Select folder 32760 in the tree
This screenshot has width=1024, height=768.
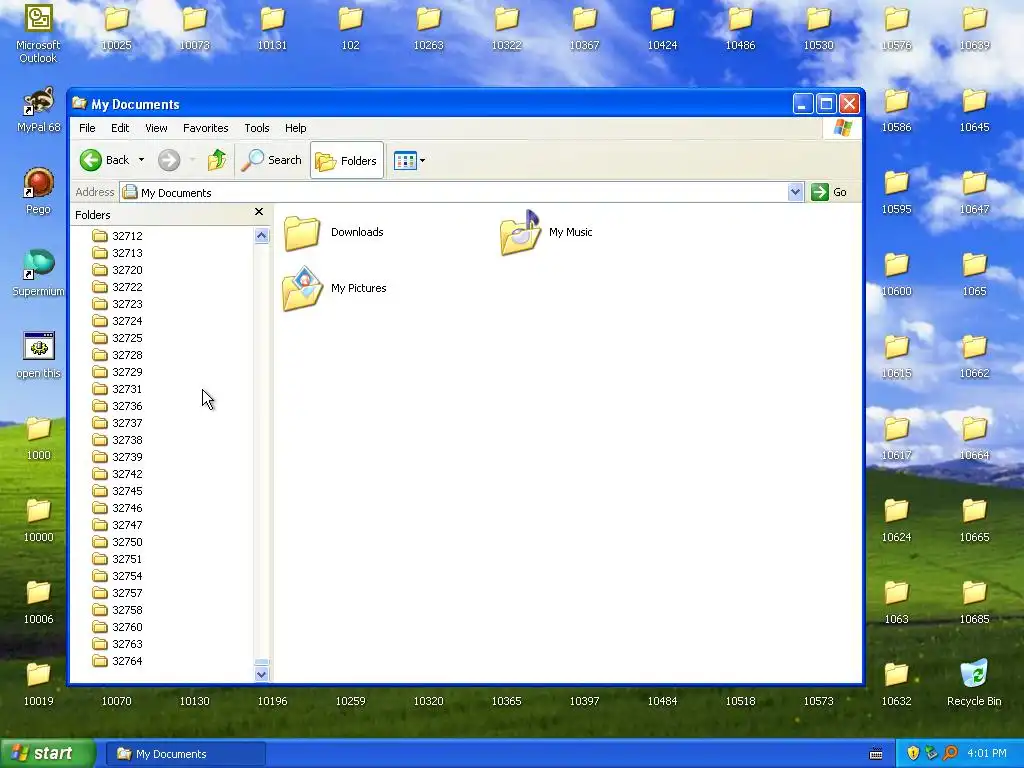click(118, 626)
